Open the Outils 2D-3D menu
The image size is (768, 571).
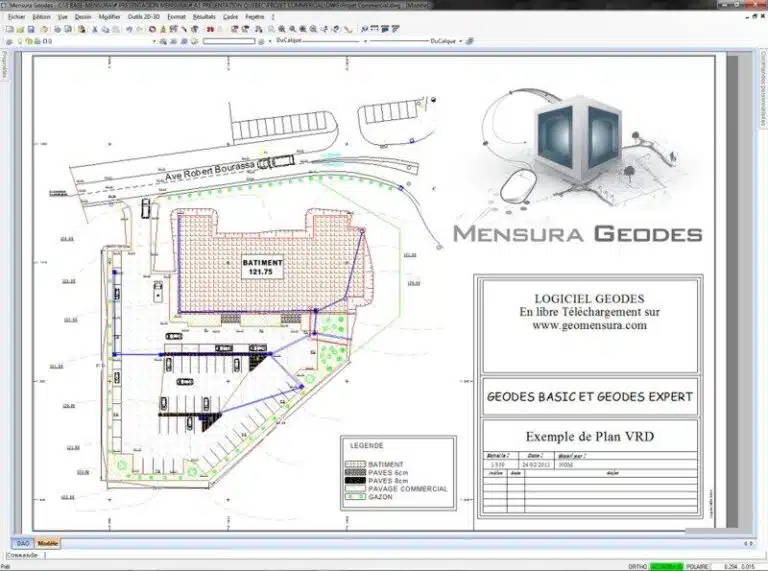point(144,17)
